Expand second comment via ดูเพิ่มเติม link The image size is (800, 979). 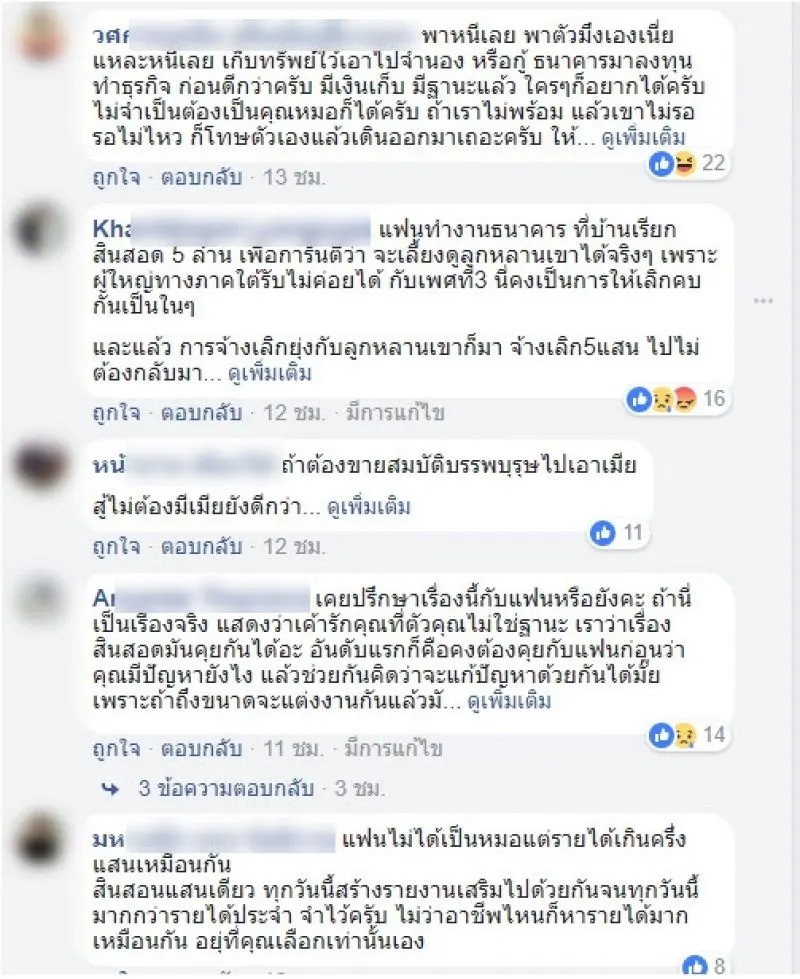click(x=270, y=373)
